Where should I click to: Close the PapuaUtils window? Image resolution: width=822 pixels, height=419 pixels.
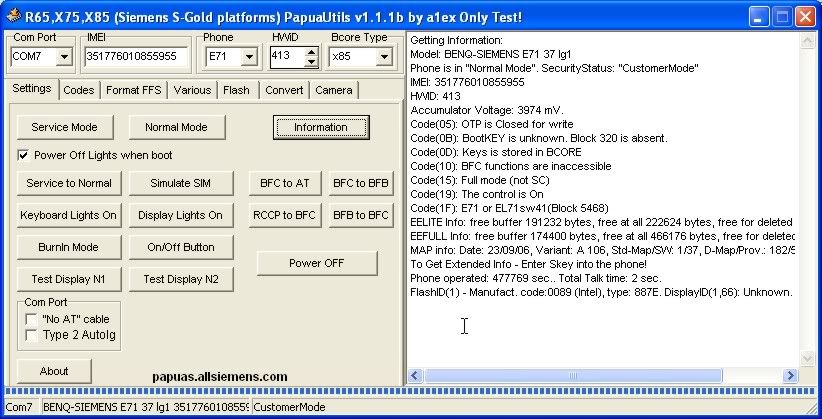(x=805, y=17)
